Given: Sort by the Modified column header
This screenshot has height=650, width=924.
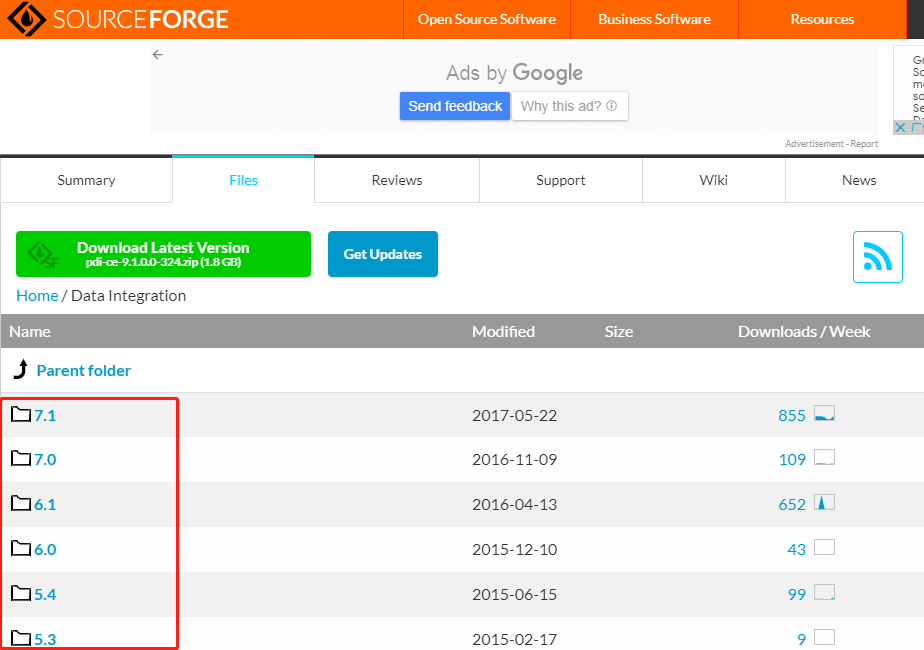Looking at the screenshot, I should coord(503,332).
